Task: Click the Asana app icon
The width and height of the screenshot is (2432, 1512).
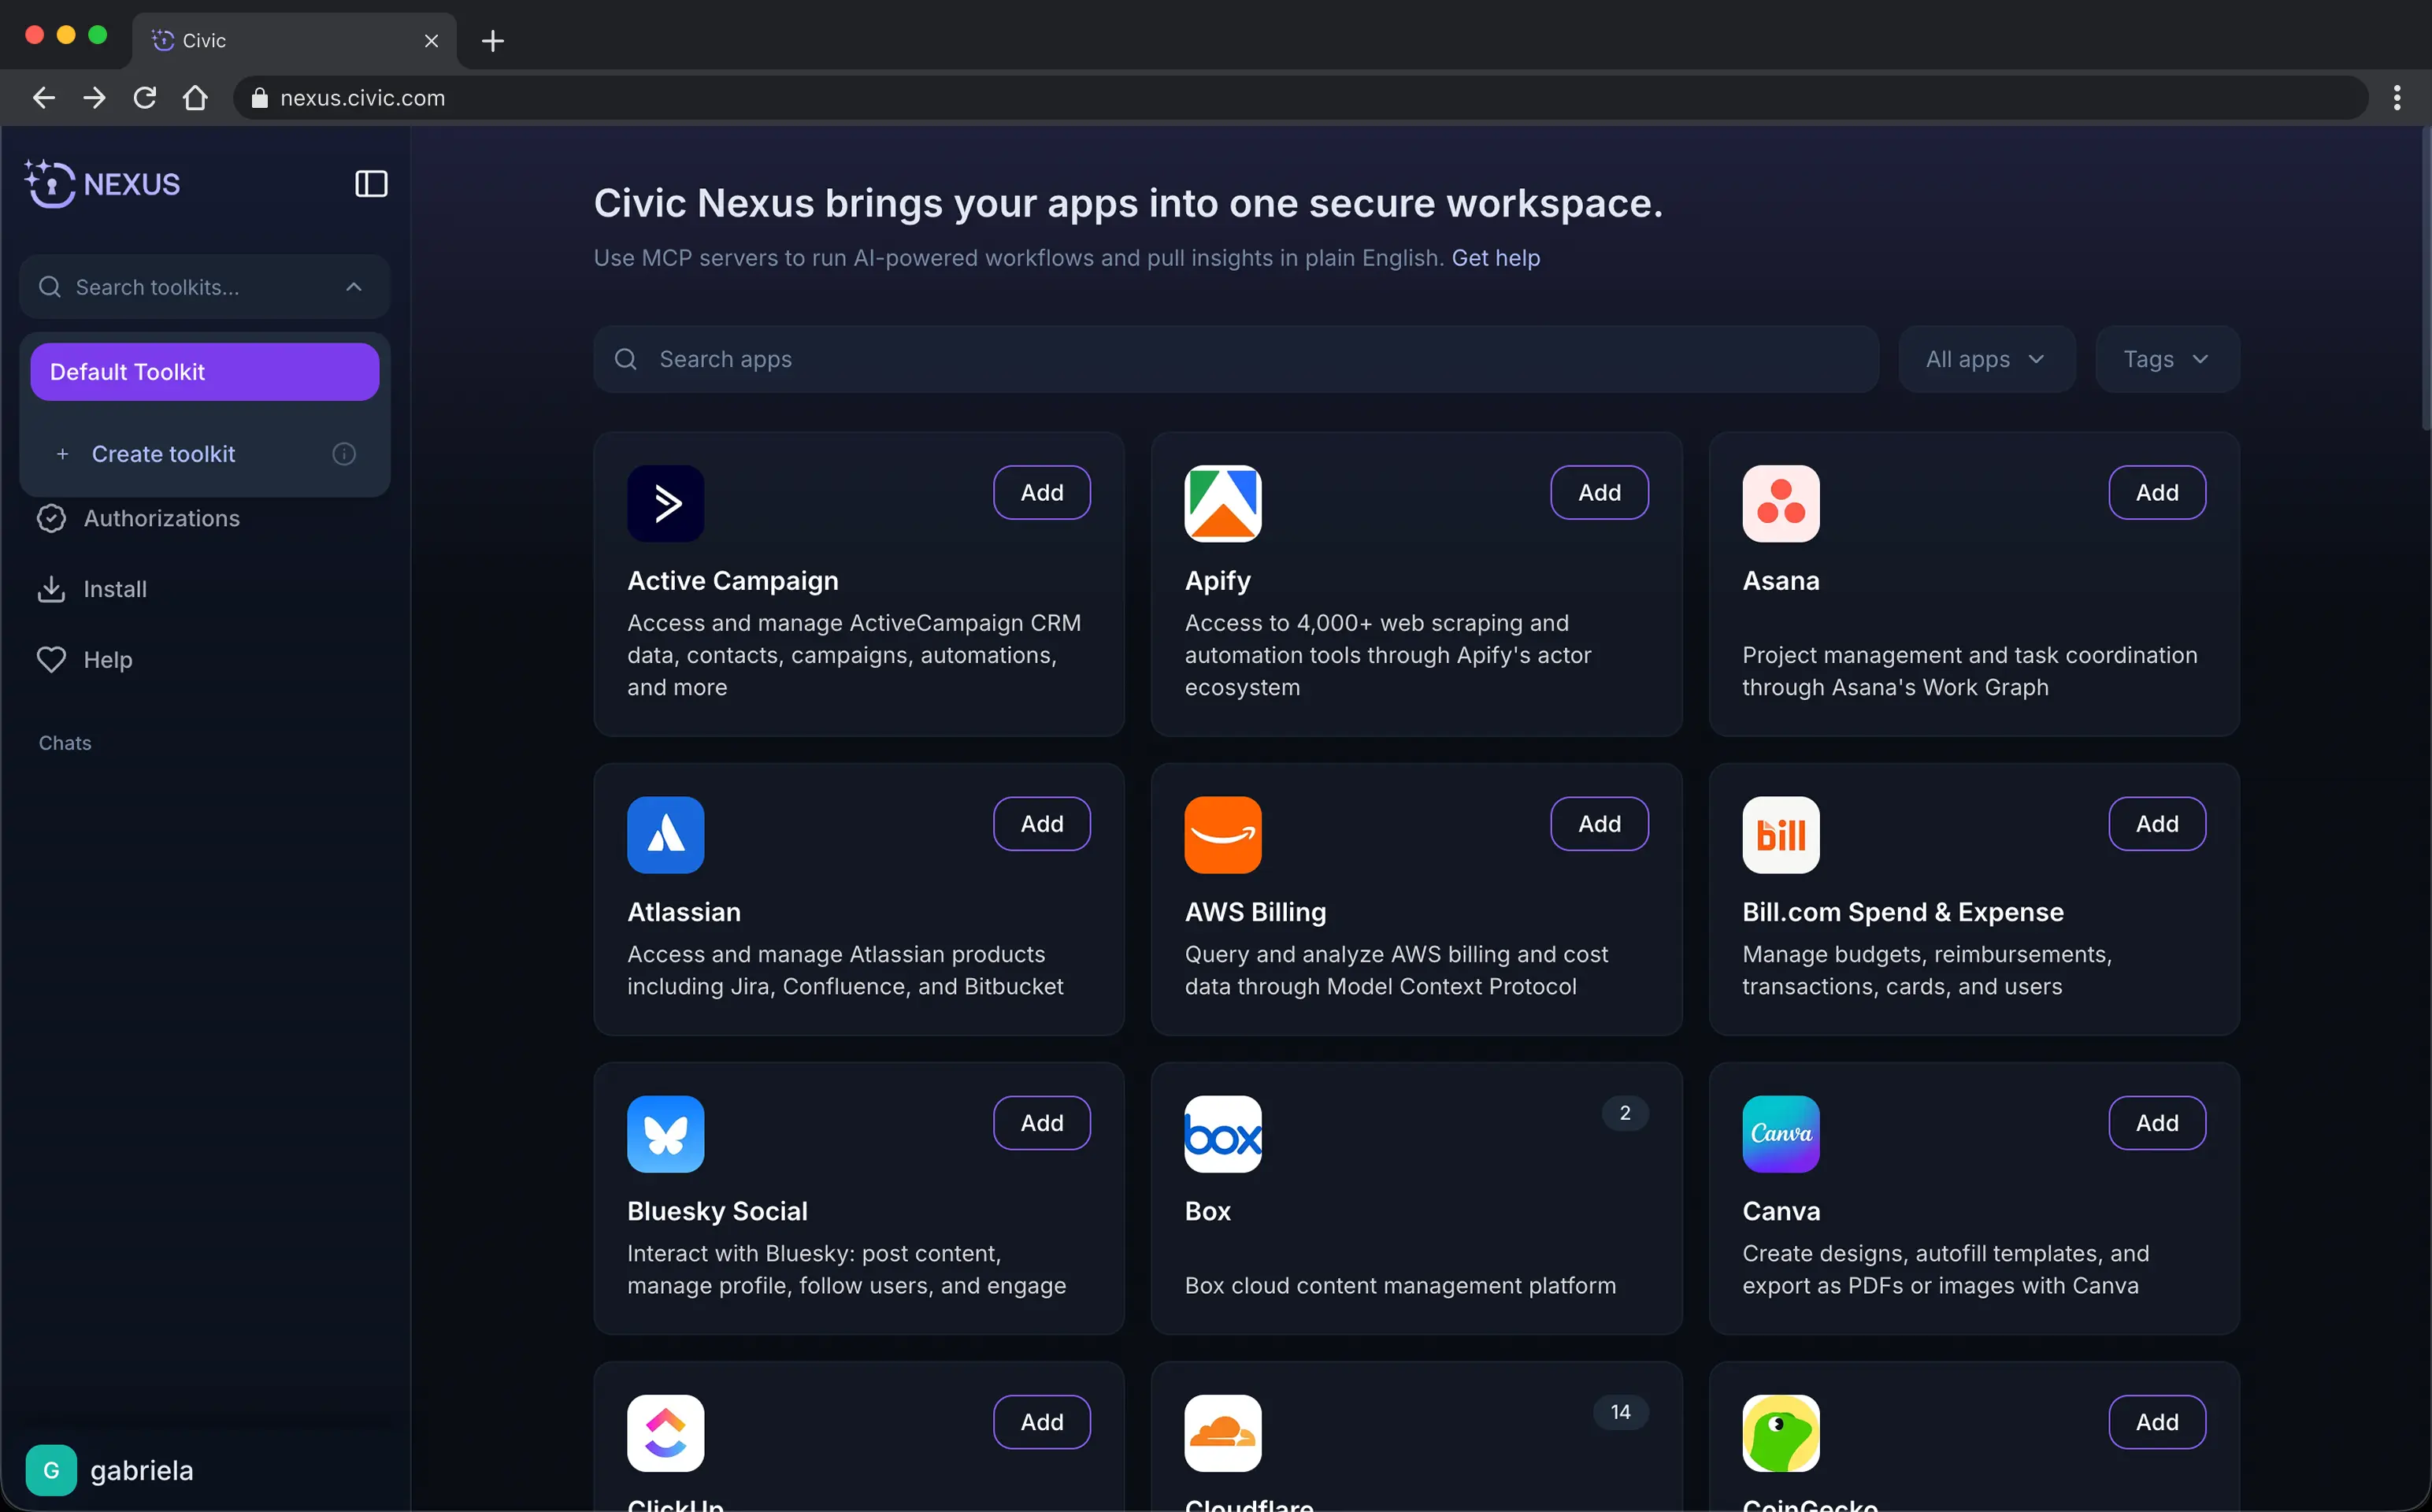Action: point(1780,503)
